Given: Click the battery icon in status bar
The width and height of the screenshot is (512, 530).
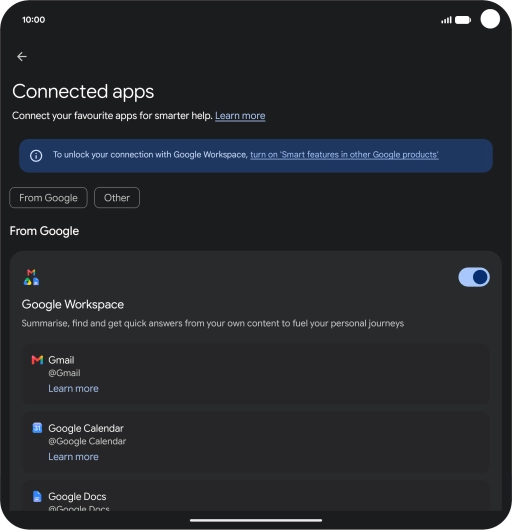Looking at the screenshot, I should tap(463, 20).
